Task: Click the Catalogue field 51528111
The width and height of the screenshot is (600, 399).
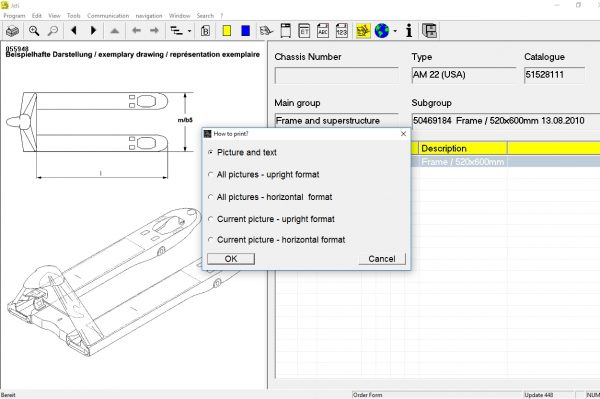Action: pyautogui.click(x=554, y=75)
